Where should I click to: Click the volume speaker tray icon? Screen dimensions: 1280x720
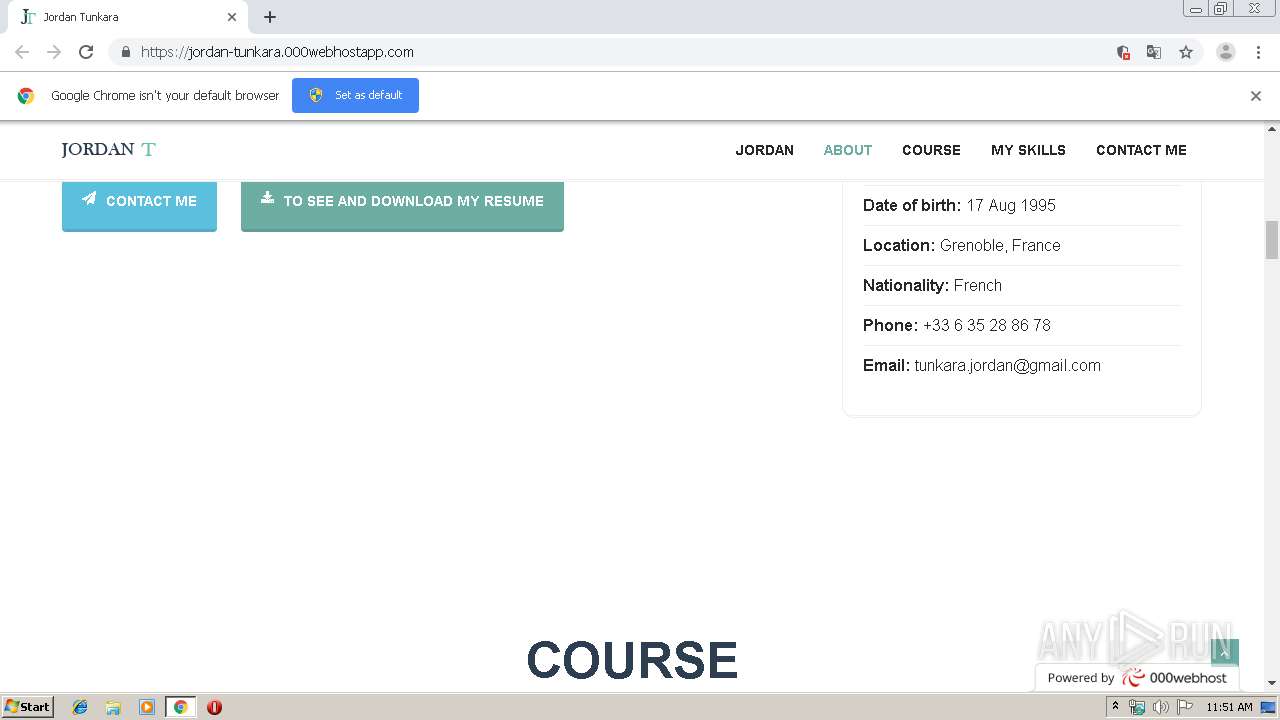click(1160, 707)
